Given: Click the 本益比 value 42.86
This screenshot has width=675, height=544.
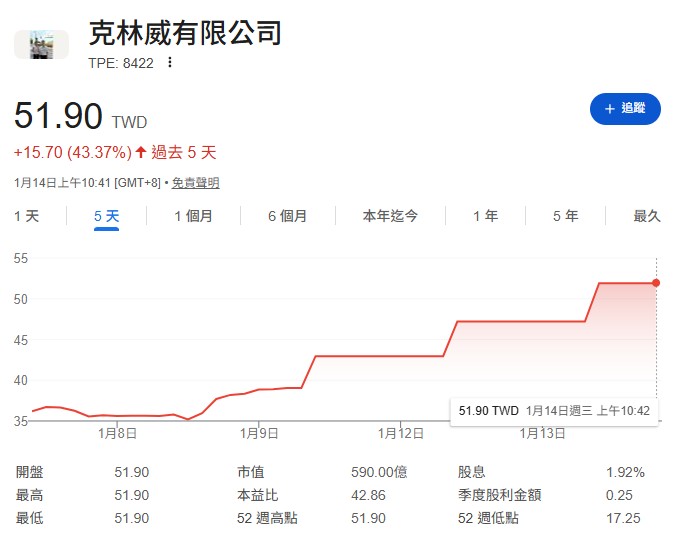Looking at the screenshot, I should (x=368, y=495).
